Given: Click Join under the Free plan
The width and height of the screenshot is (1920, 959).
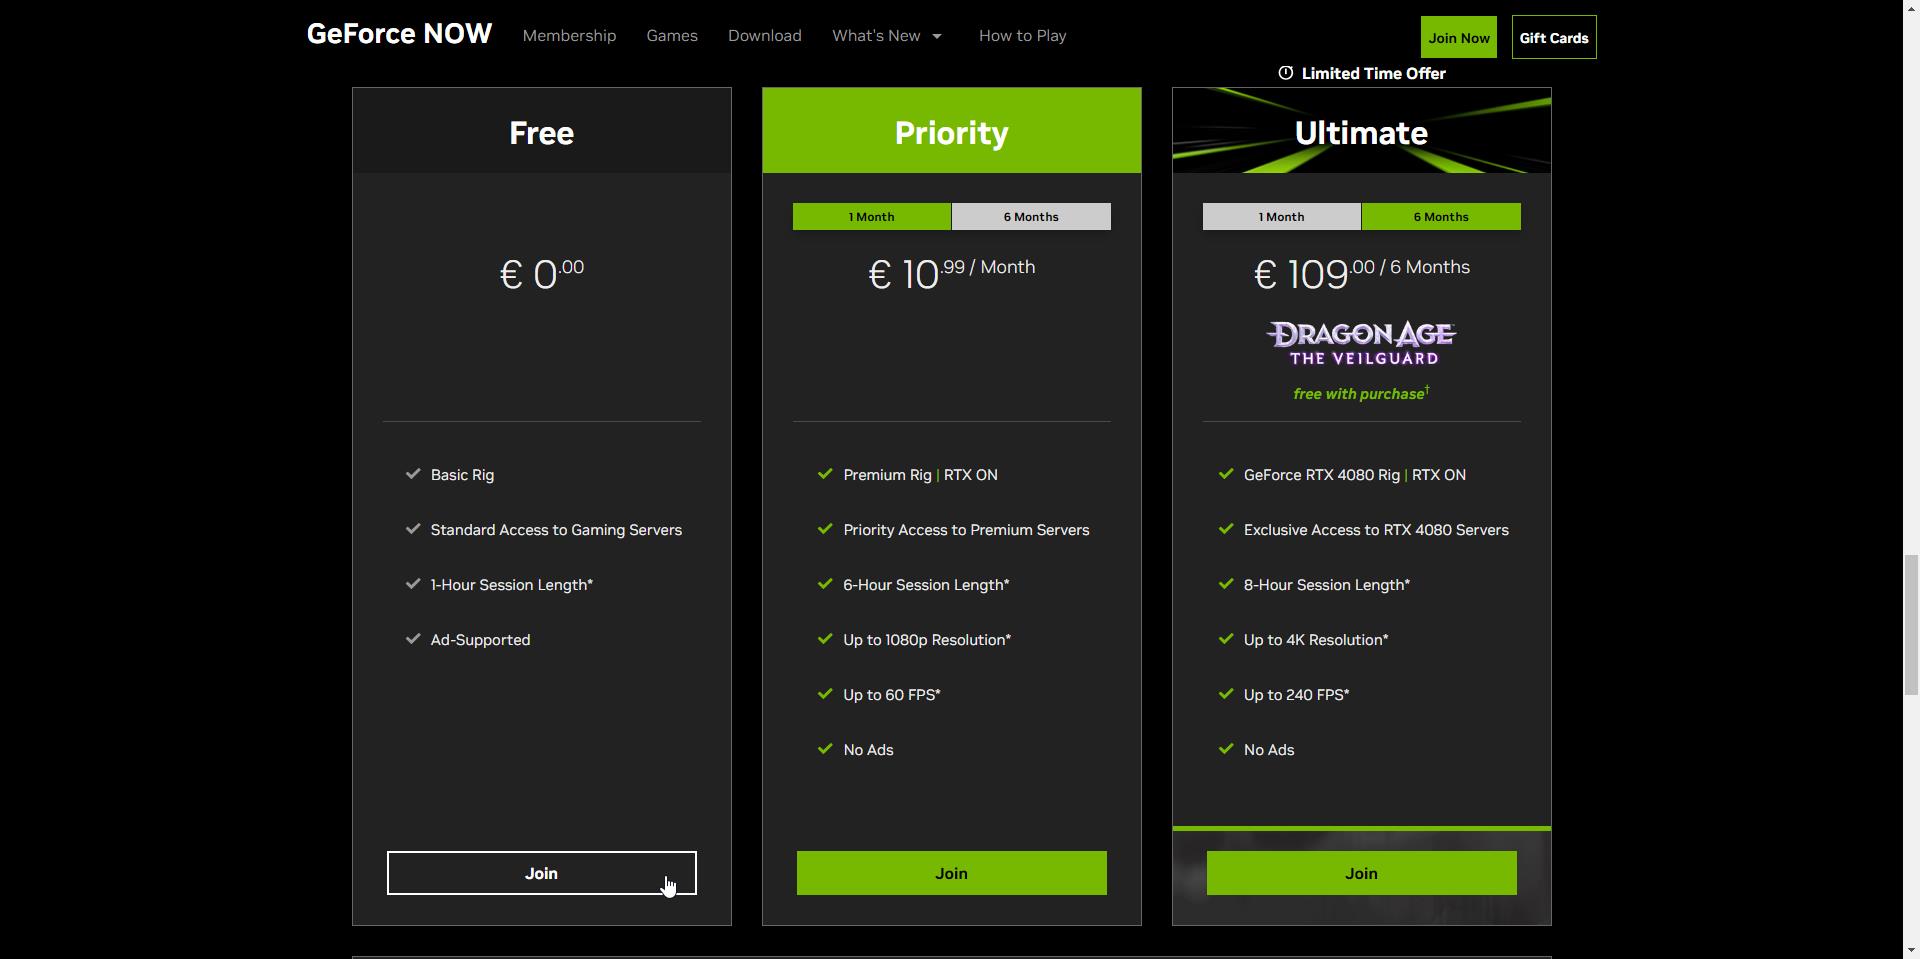Looking at the screenshot, I should (x=541, y=872).
